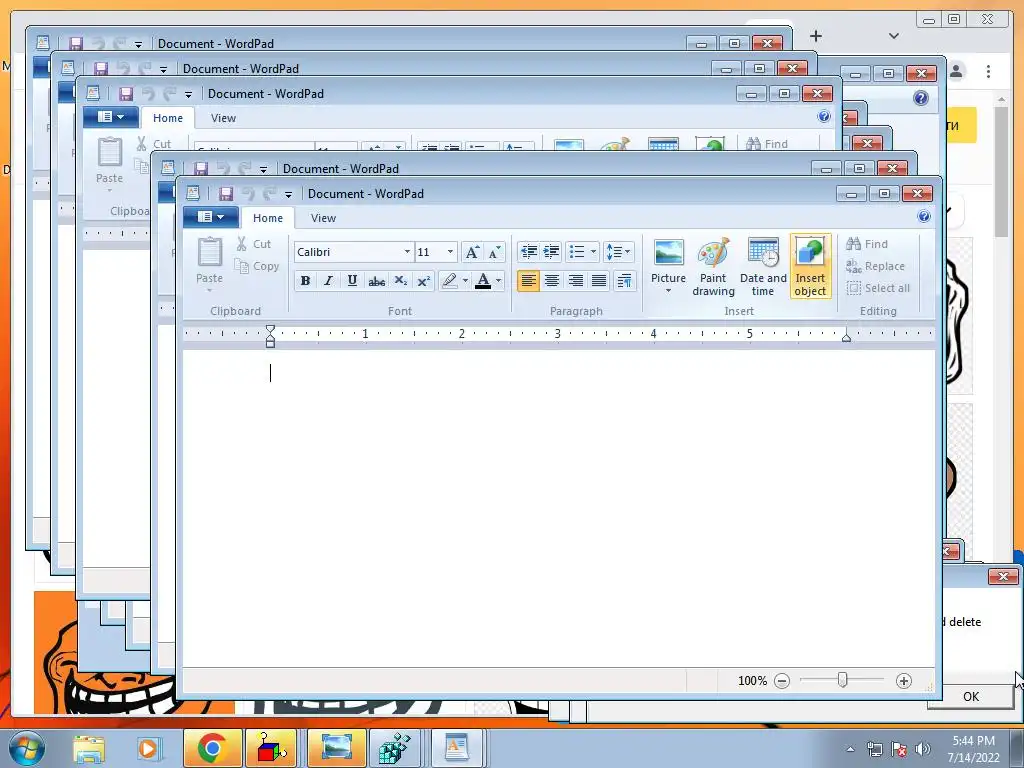
Task: Shrink font size button
Action: click(494, 252)
